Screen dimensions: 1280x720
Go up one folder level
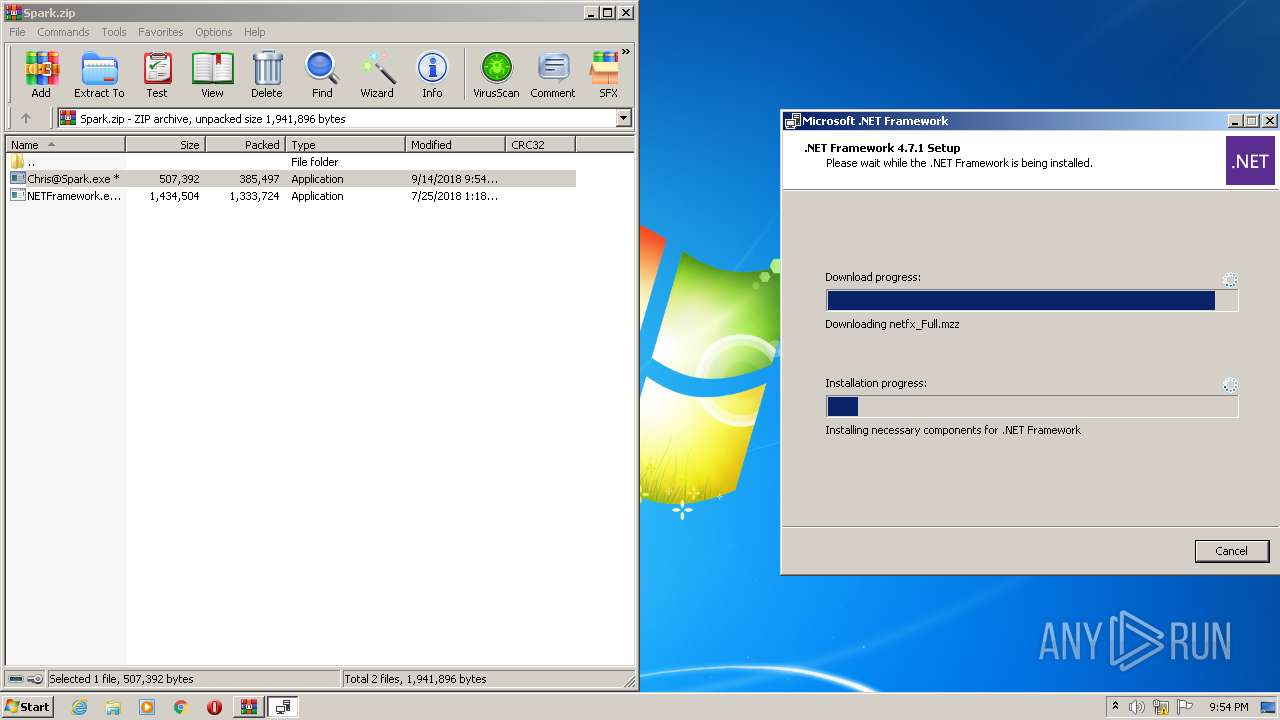coord(26,118)
